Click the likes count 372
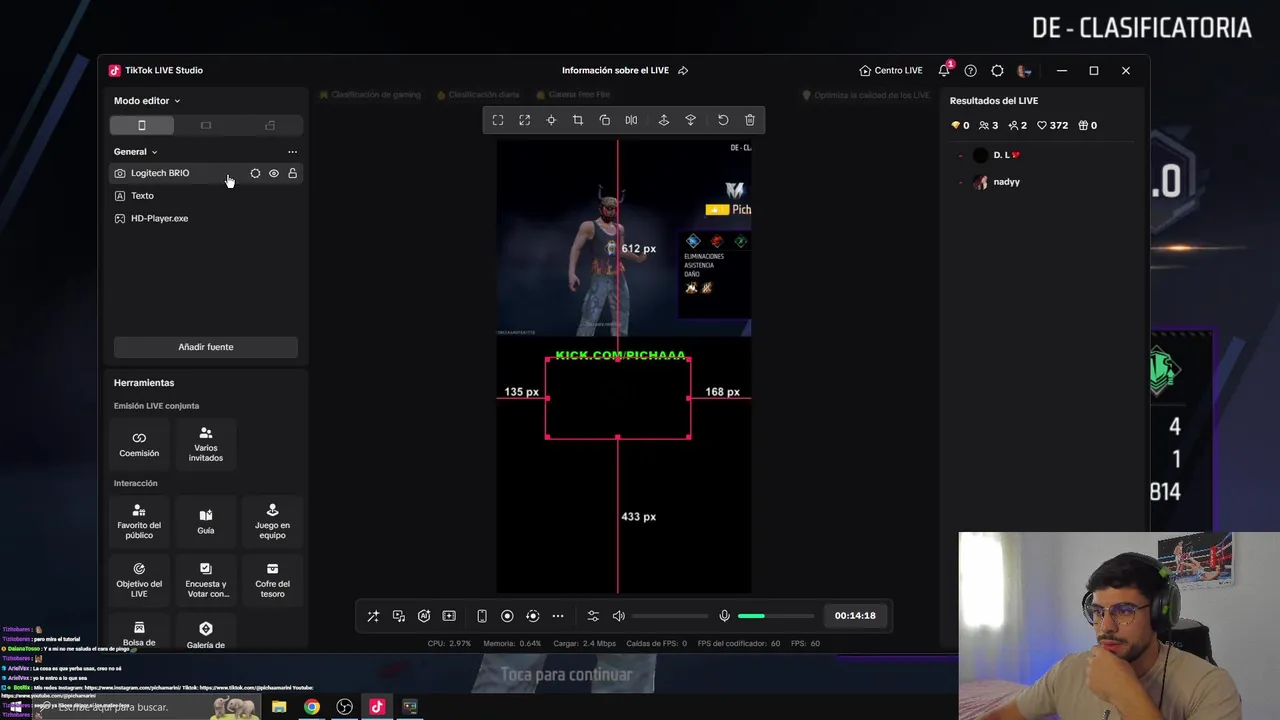 point(1052,125)
